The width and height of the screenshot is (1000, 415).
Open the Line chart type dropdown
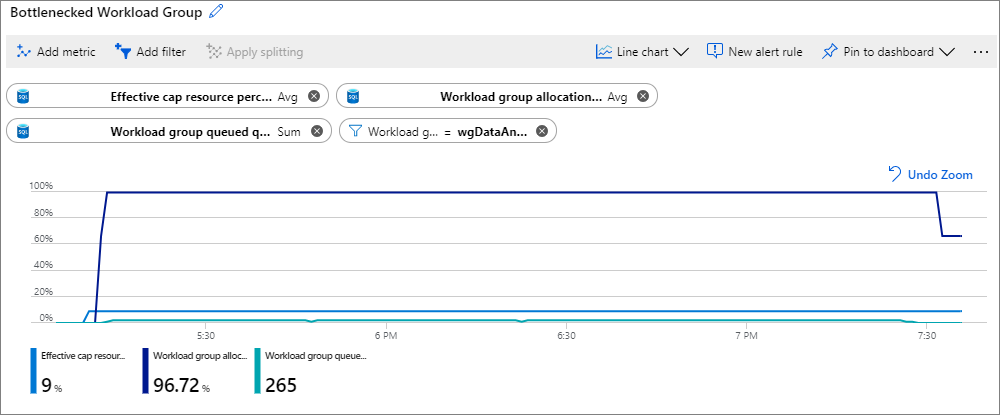pyautogui.click(x=642, y=52)
